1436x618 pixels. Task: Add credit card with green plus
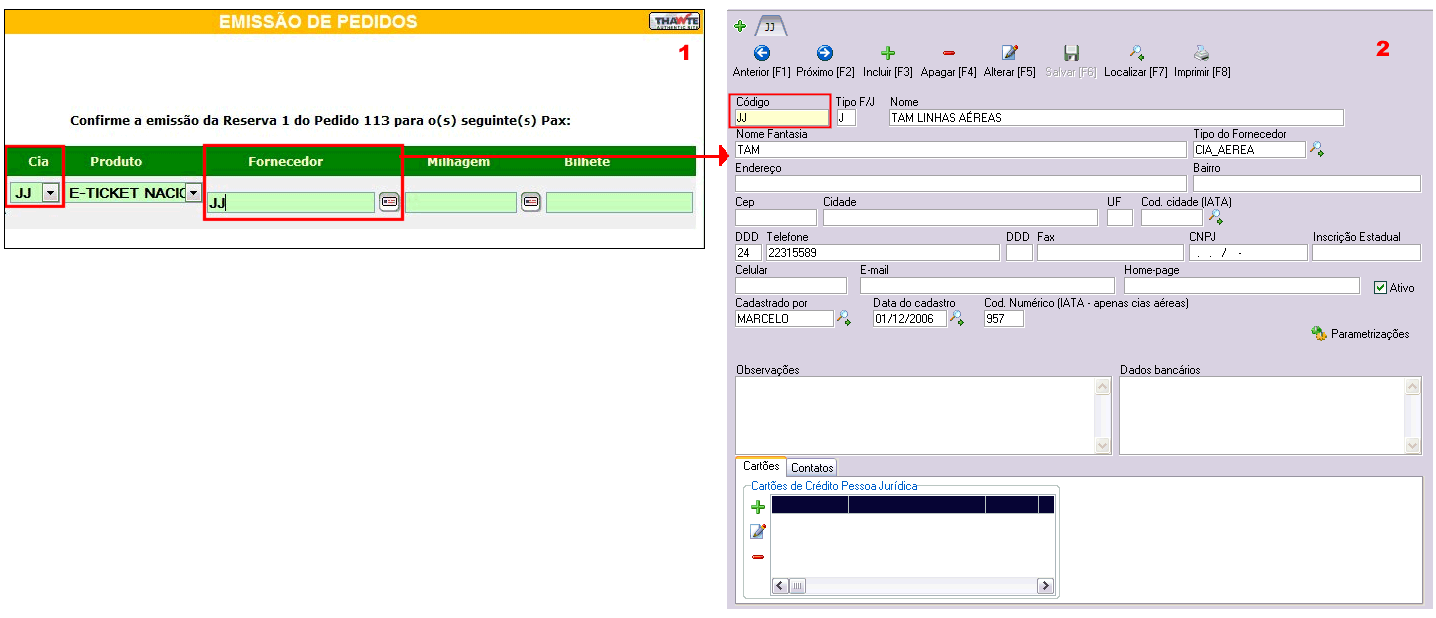758,507
